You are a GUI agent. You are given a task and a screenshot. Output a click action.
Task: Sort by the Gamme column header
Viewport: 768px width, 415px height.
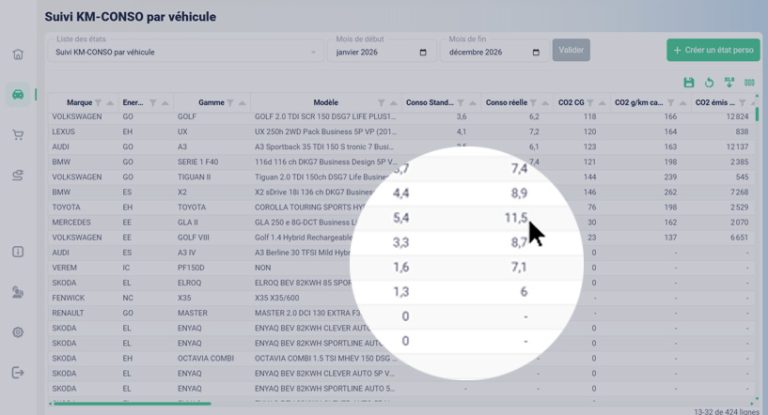tap(211, 103)
